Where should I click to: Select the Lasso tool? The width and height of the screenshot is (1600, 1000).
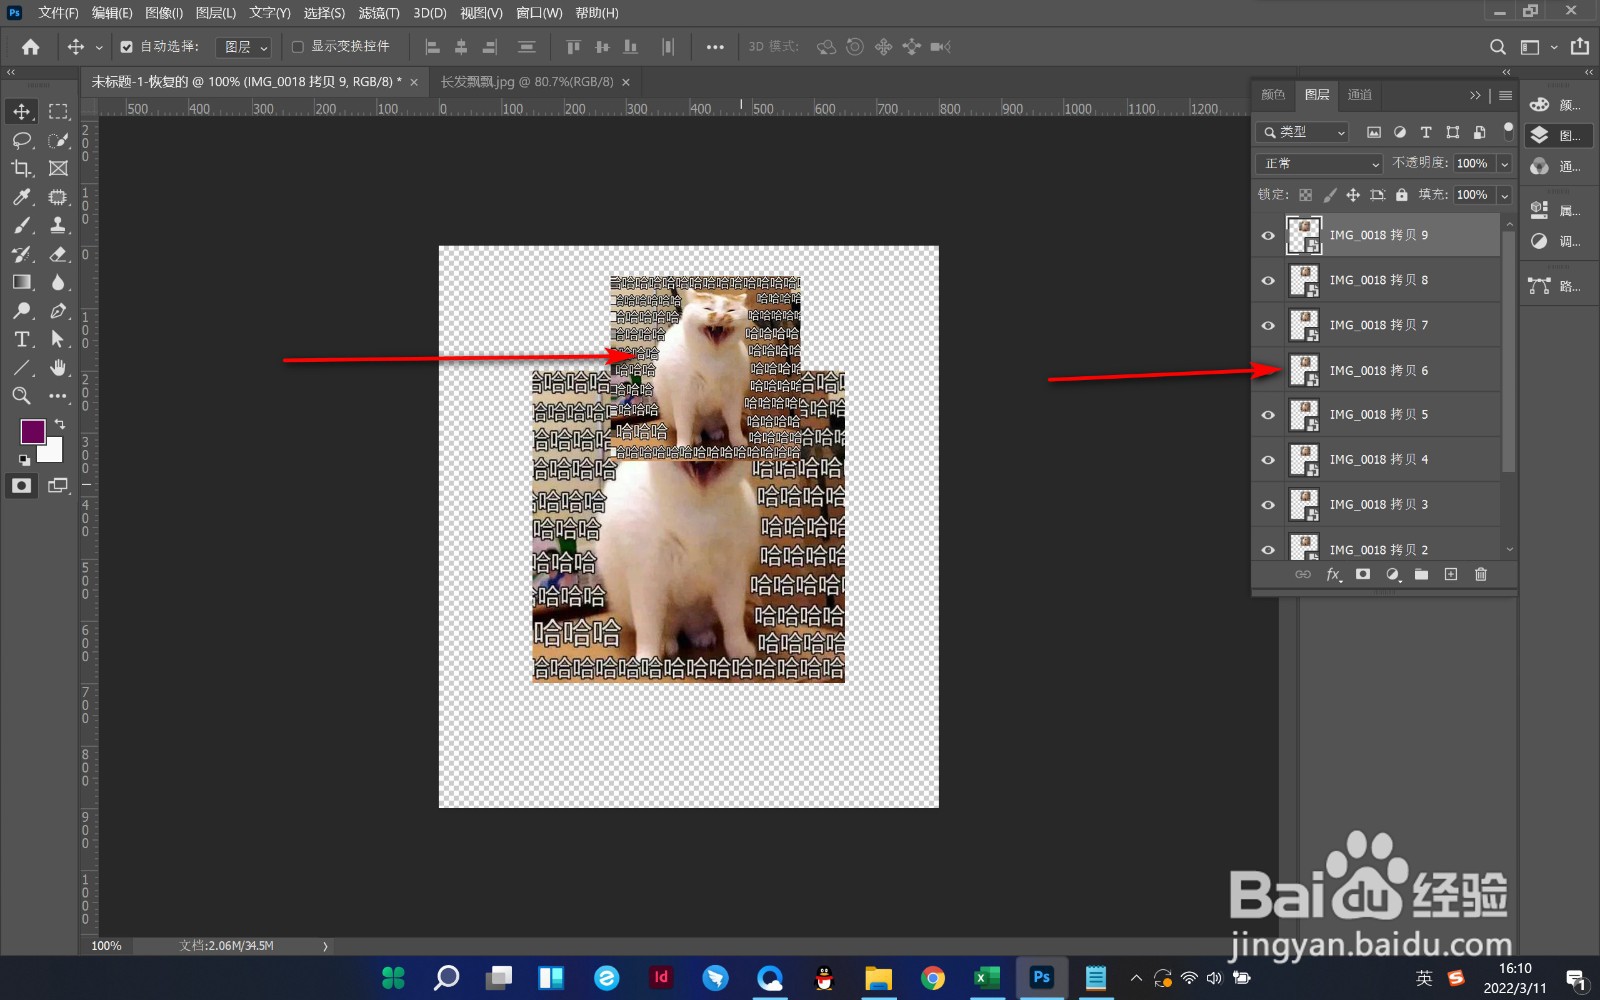pyautogui.click(x=22, y=140)
